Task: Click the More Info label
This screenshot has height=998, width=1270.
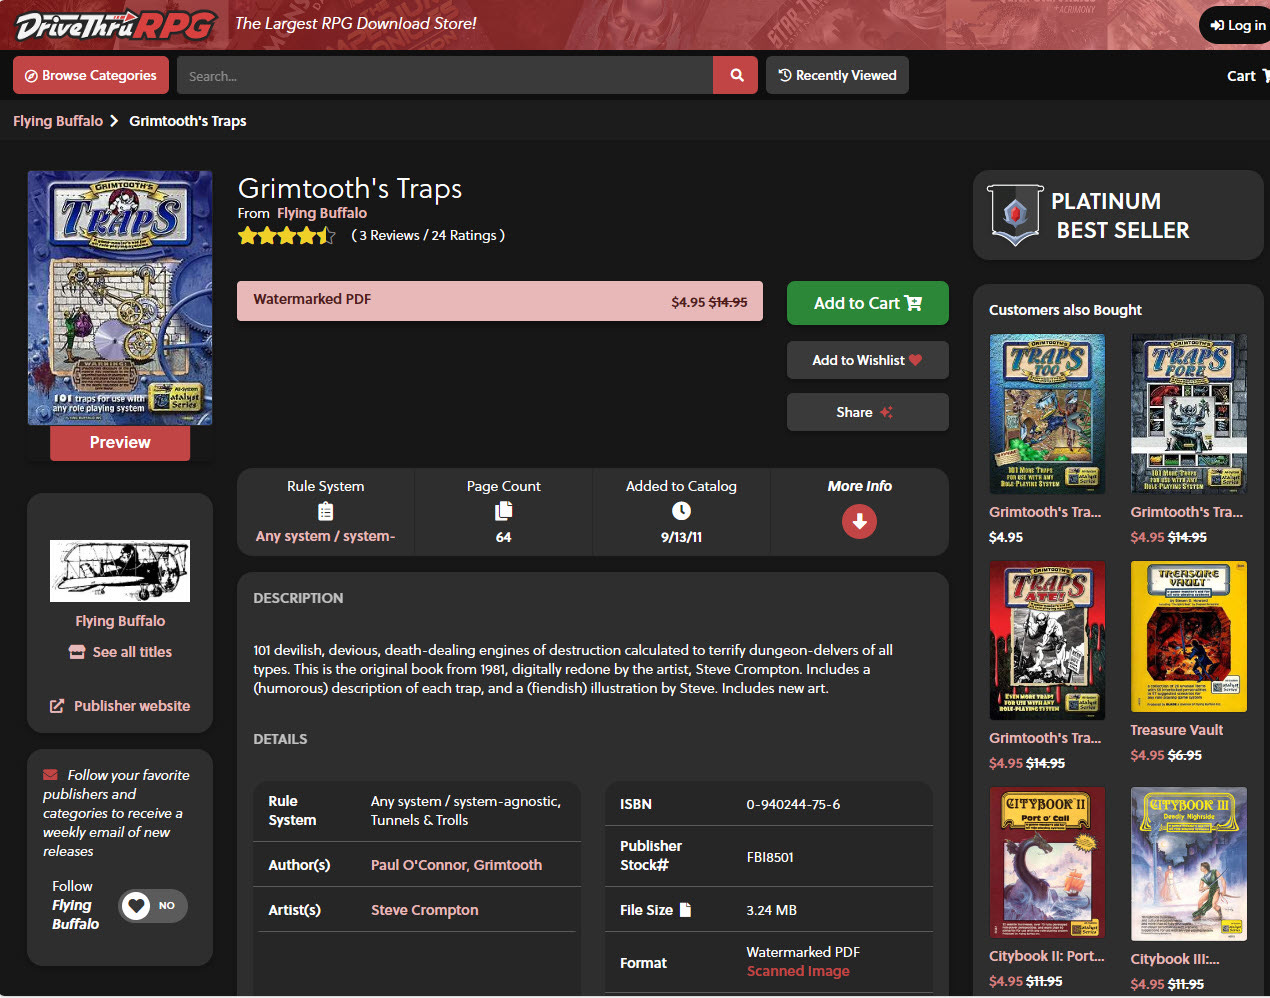Action: coord(859,486)
